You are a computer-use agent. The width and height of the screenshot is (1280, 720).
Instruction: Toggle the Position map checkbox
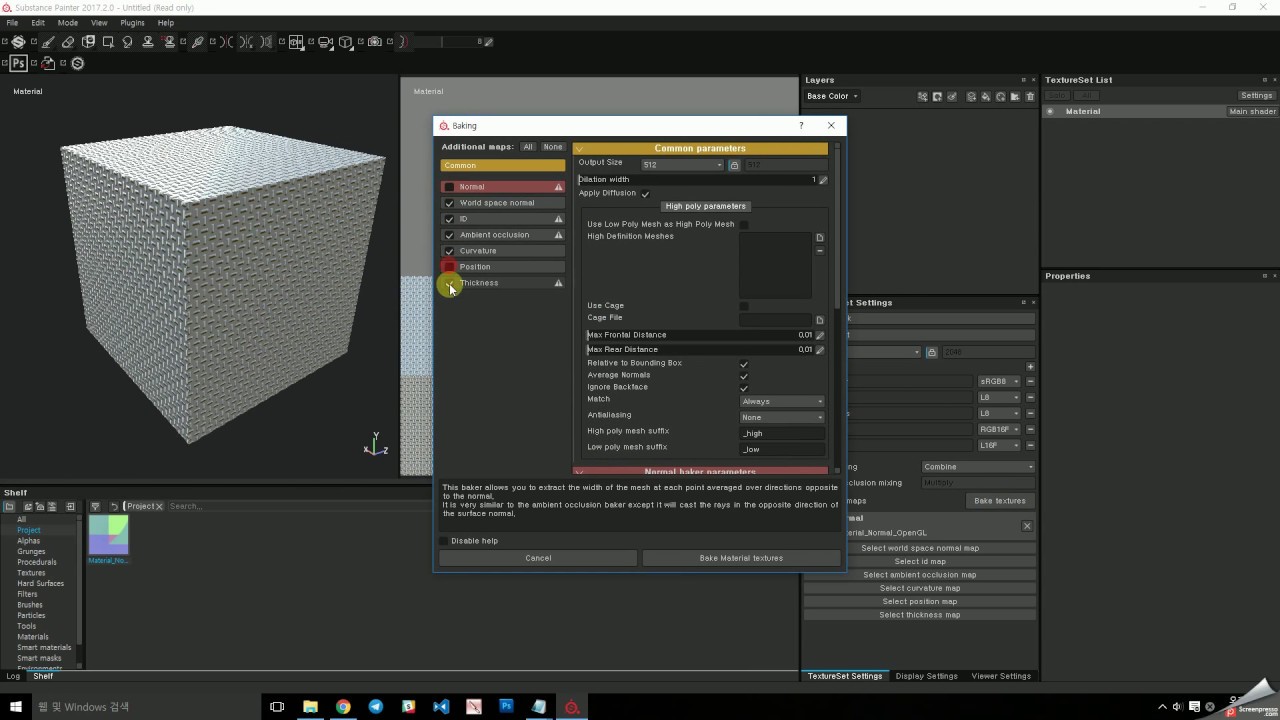click(x=449, y=267)
